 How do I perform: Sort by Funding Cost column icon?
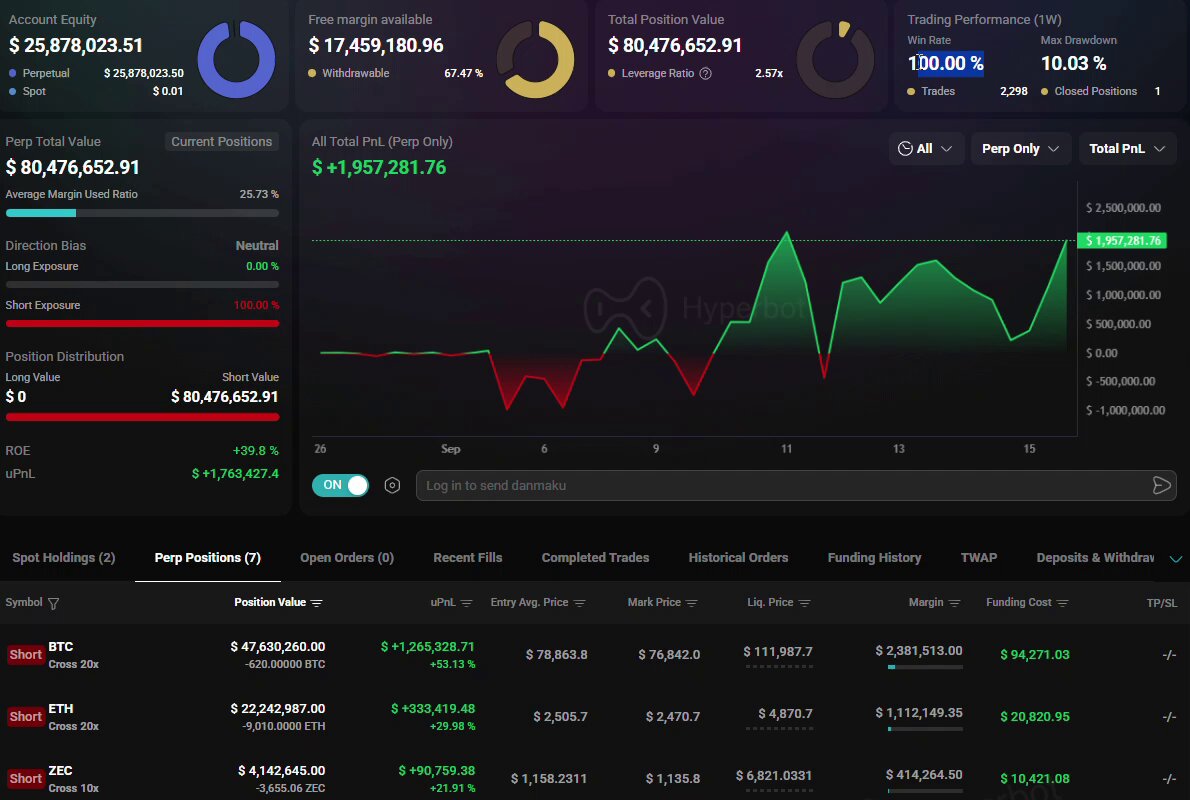[1062, 603]
